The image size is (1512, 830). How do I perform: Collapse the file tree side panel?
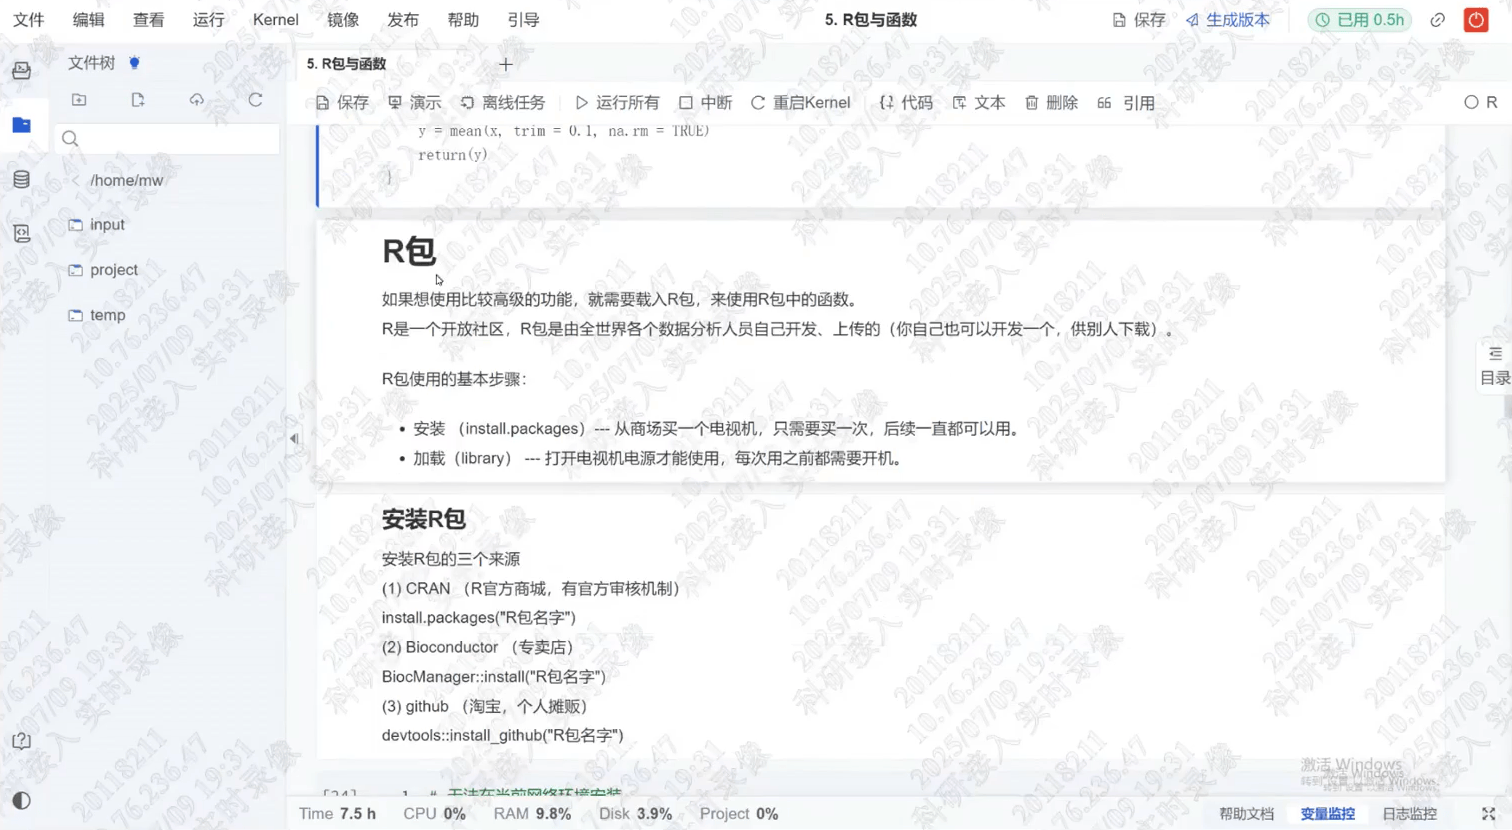[x=294, y=439]
